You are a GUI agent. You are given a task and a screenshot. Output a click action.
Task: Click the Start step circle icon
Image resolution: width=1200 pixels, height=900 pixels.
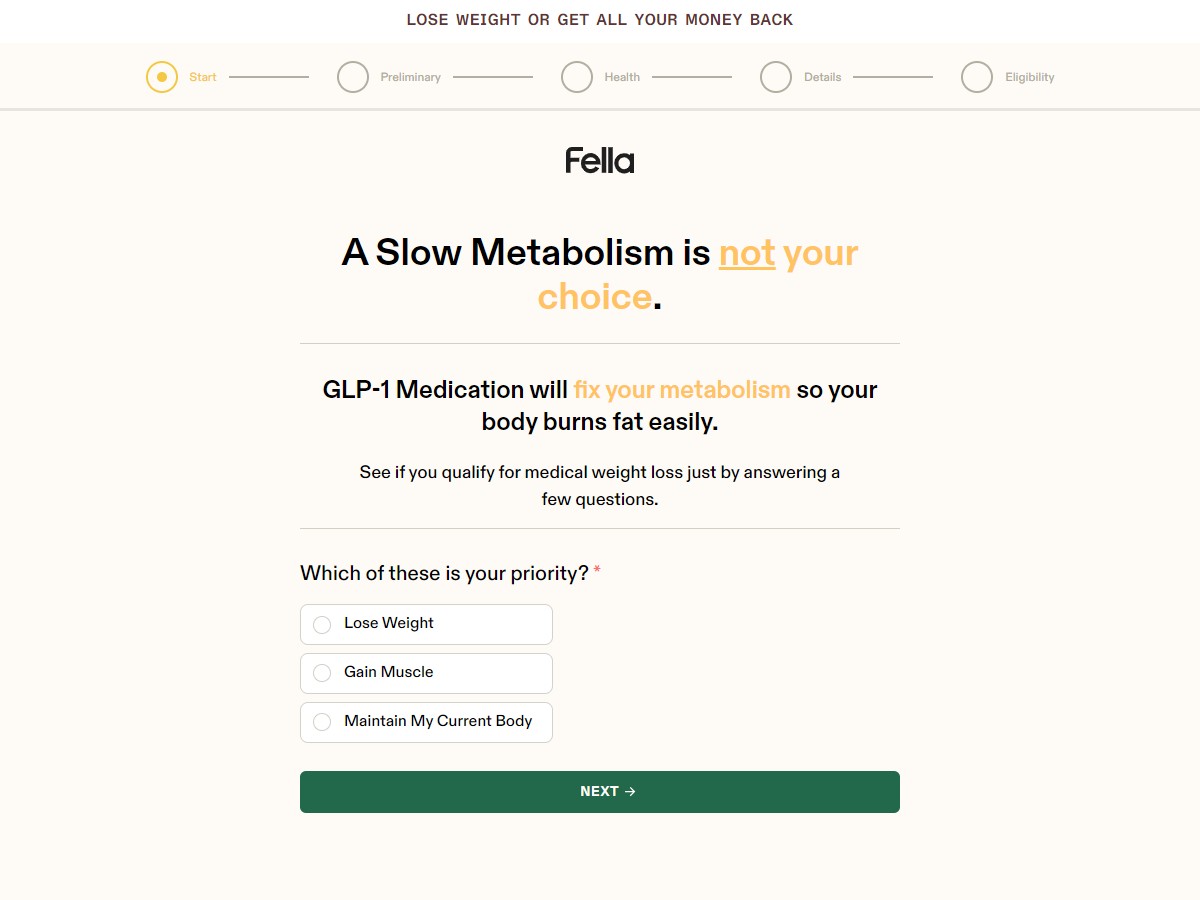pyautogui.click(x=162, y=77)
